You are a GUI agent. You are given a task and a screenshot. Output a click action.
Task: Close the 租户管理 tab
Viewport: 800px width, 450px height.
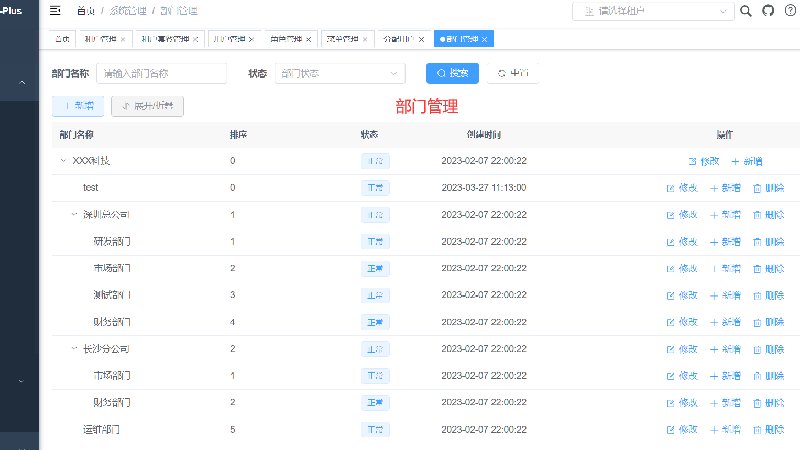coord(123,39)
